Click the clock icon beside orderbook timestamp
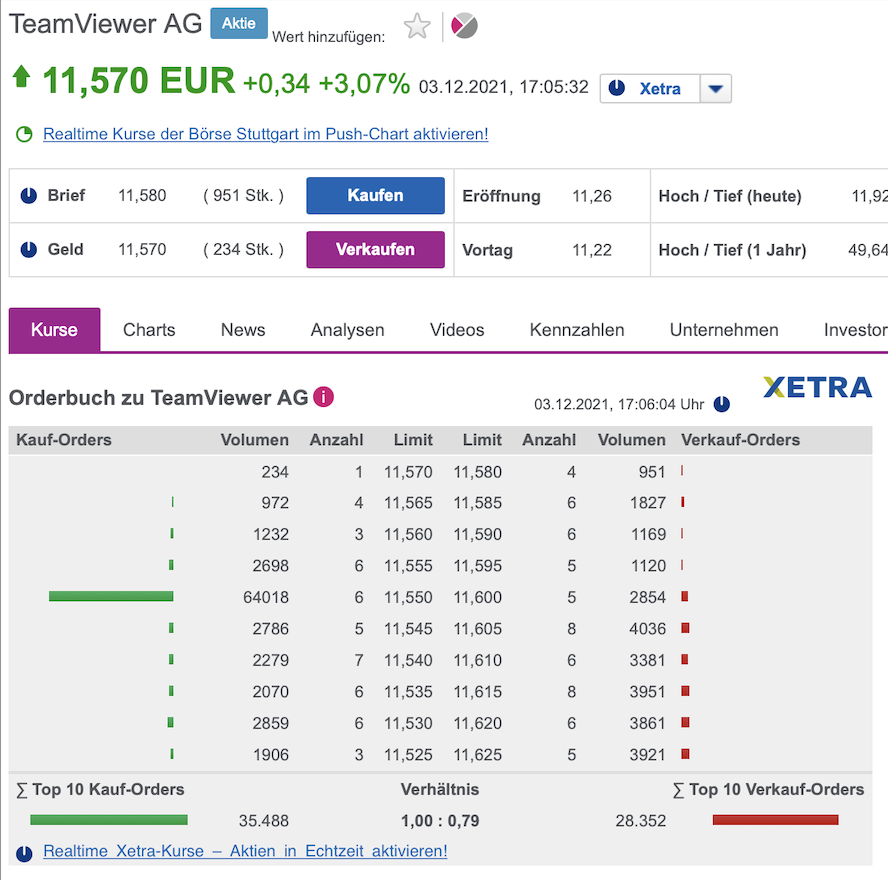The height and width of the screenshot is (880, 888). (x=722, y=404)
